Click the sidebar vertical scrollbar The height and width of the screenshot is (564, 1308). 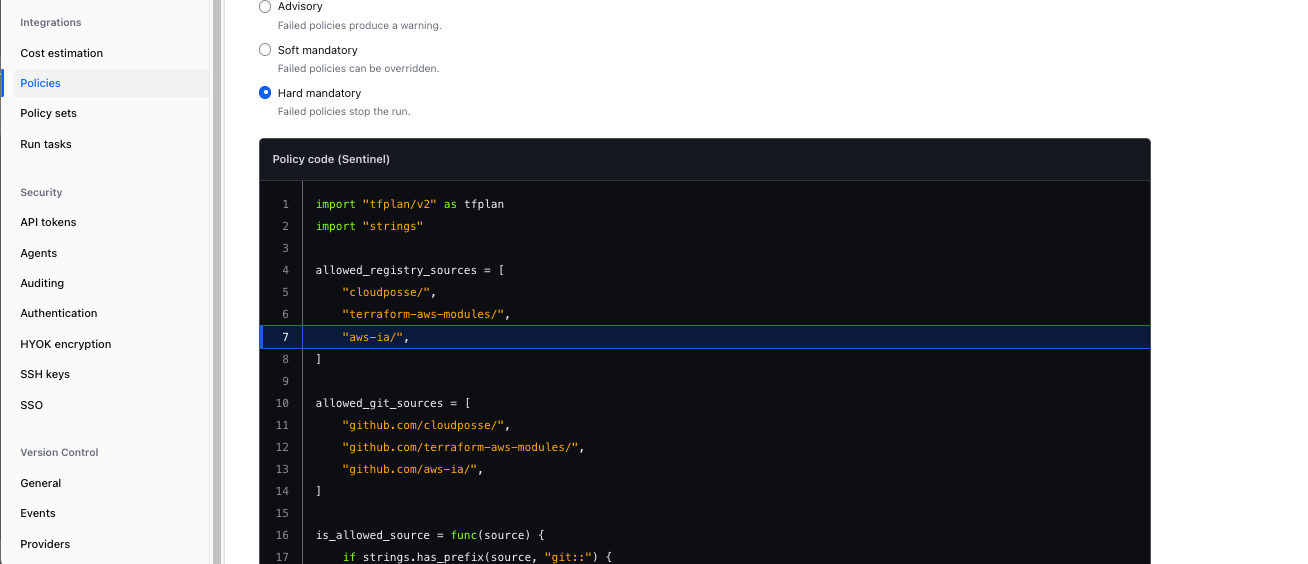216,282
